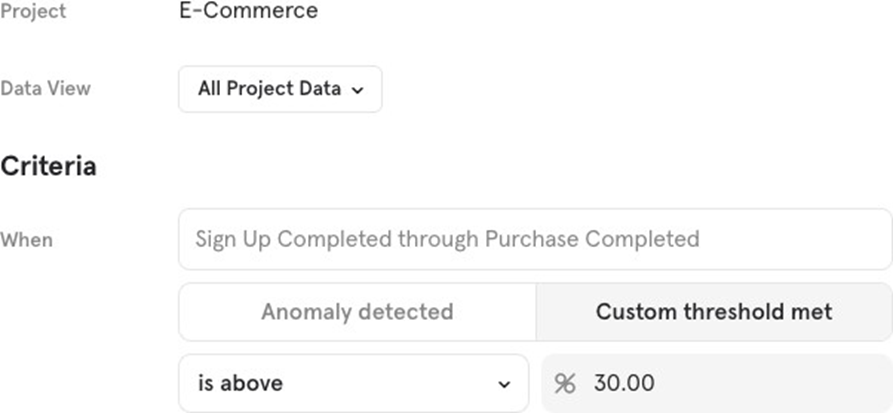Click the "All Project Data" text label
The height and width of the screenshot is (413, 893).
[x=269, y=89]
